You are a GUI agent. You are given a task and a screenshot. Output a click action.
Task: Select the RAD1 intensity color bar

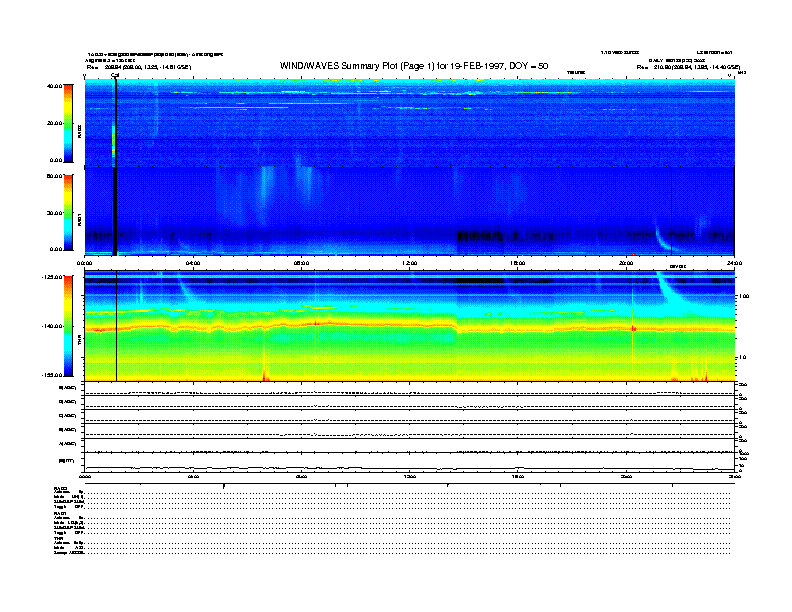[68, 212]
